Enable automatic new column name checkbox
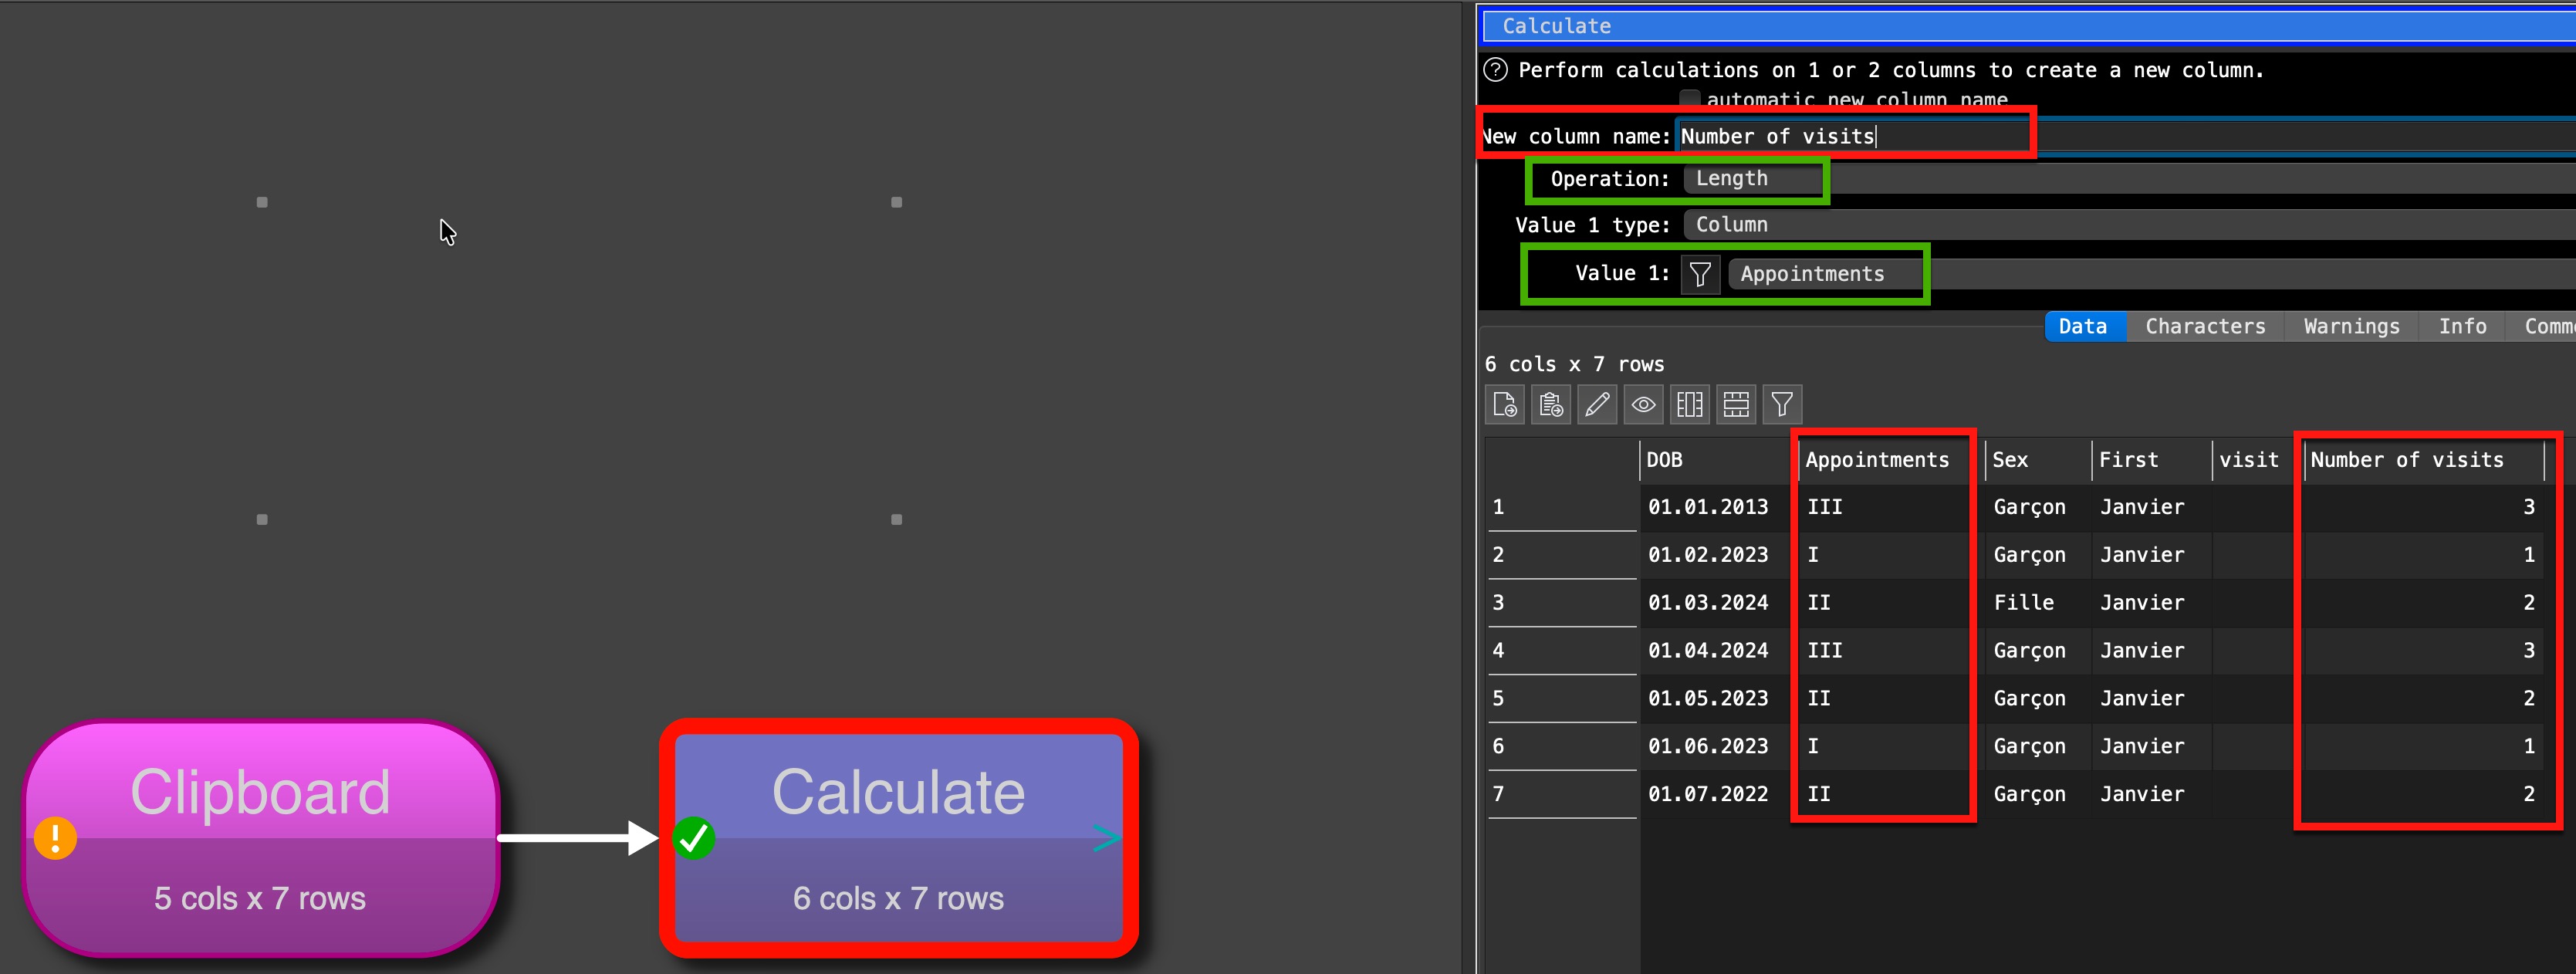The image size is (2576, 974). click(x=1689, y=99)
